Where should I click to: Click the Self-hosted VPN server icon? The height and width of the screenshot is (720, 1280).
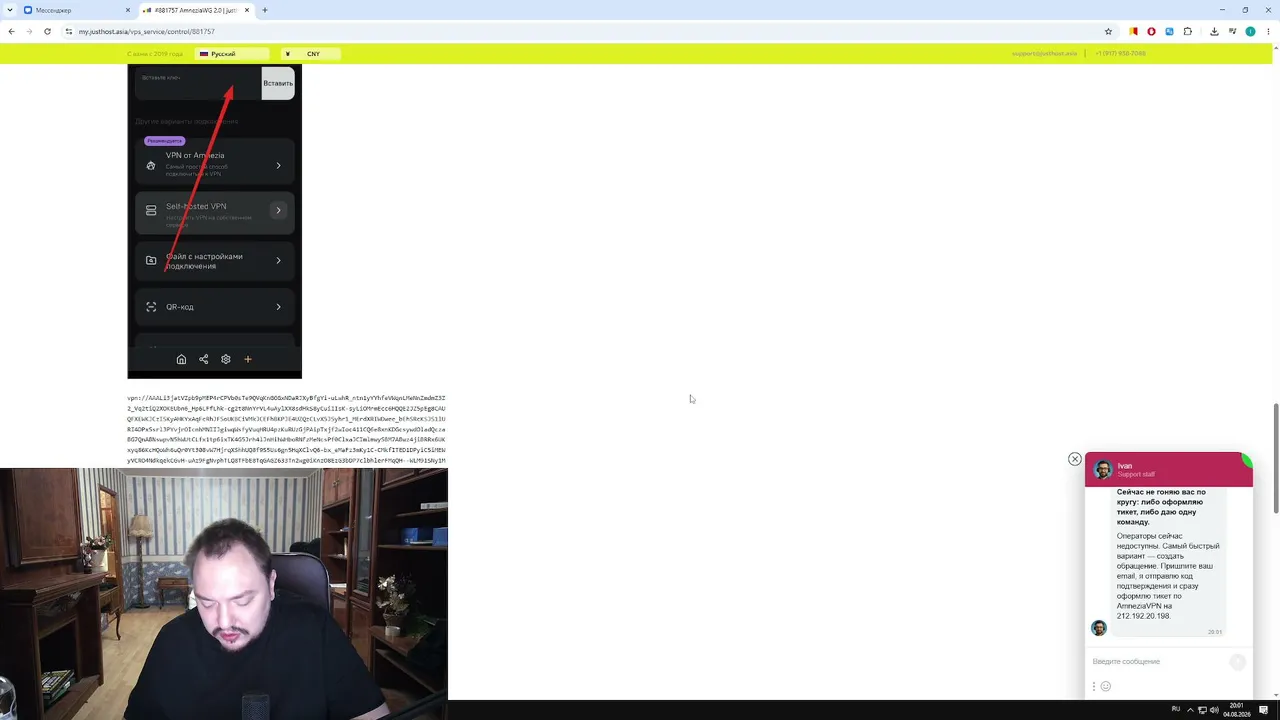(151, 210)
